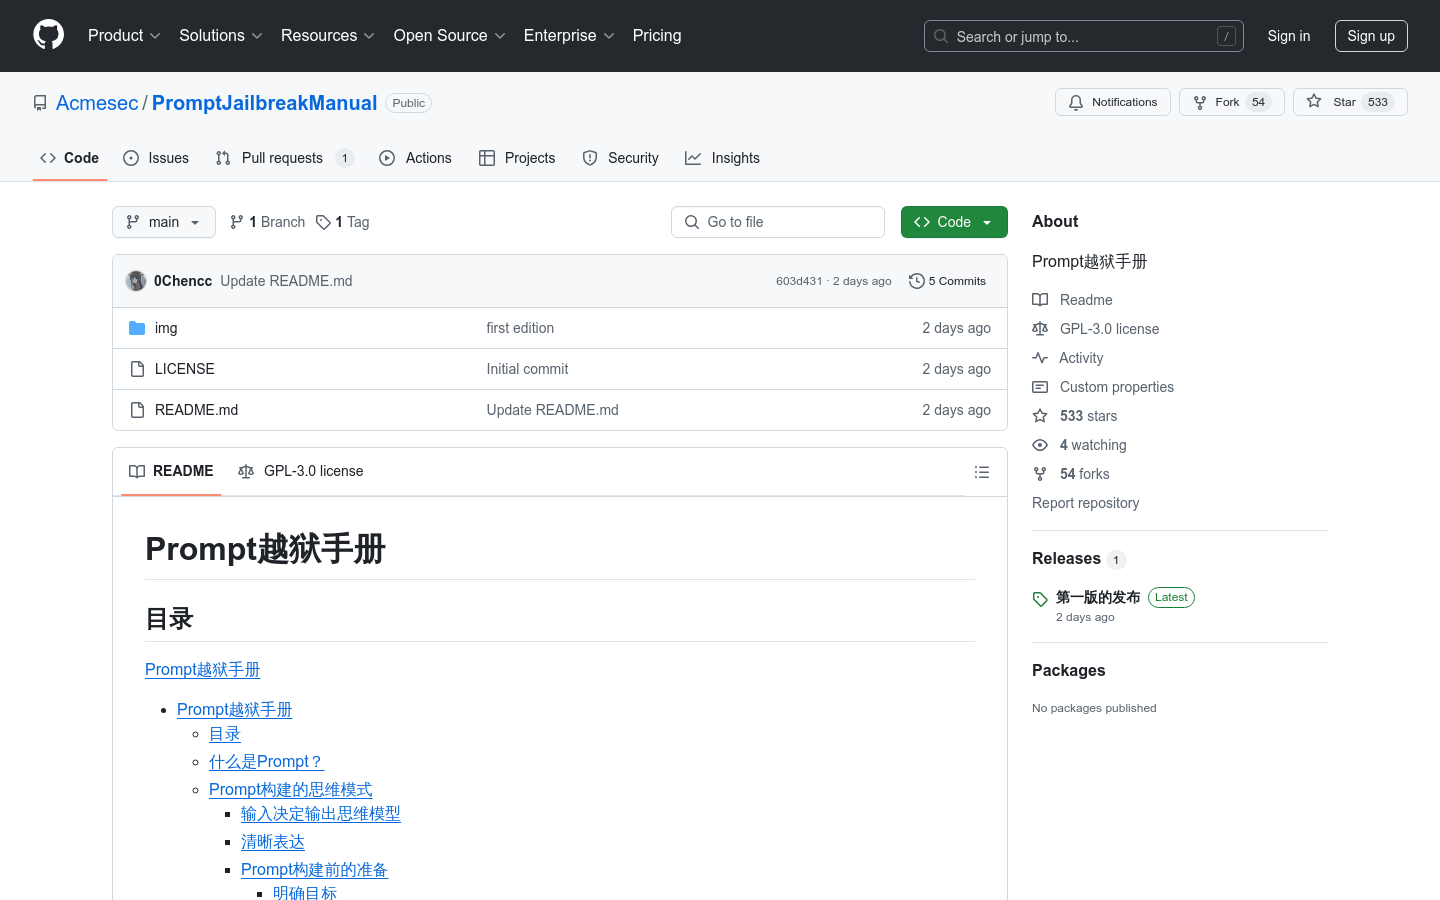Focus the Go to file input

(778, 222)
